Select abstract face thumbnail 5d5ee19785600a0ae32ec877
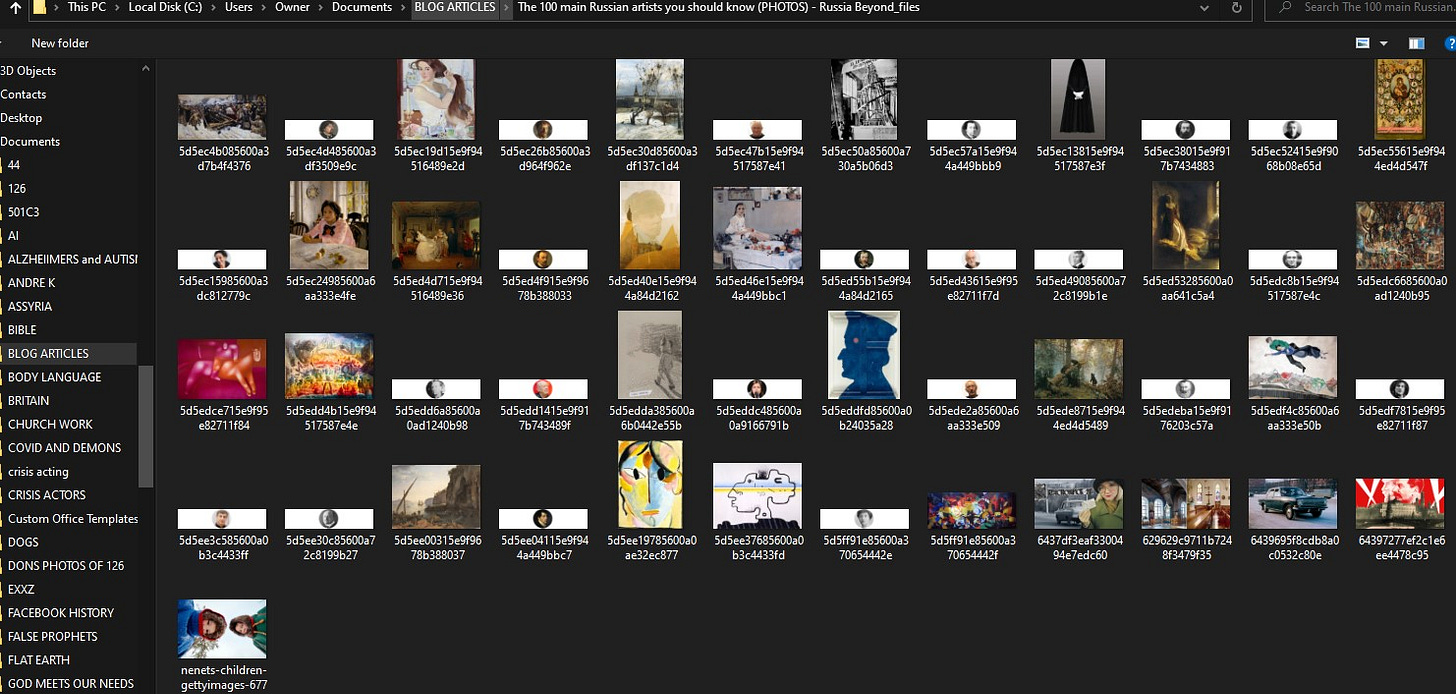1456x694 pixels. click(x=650, y=485)
